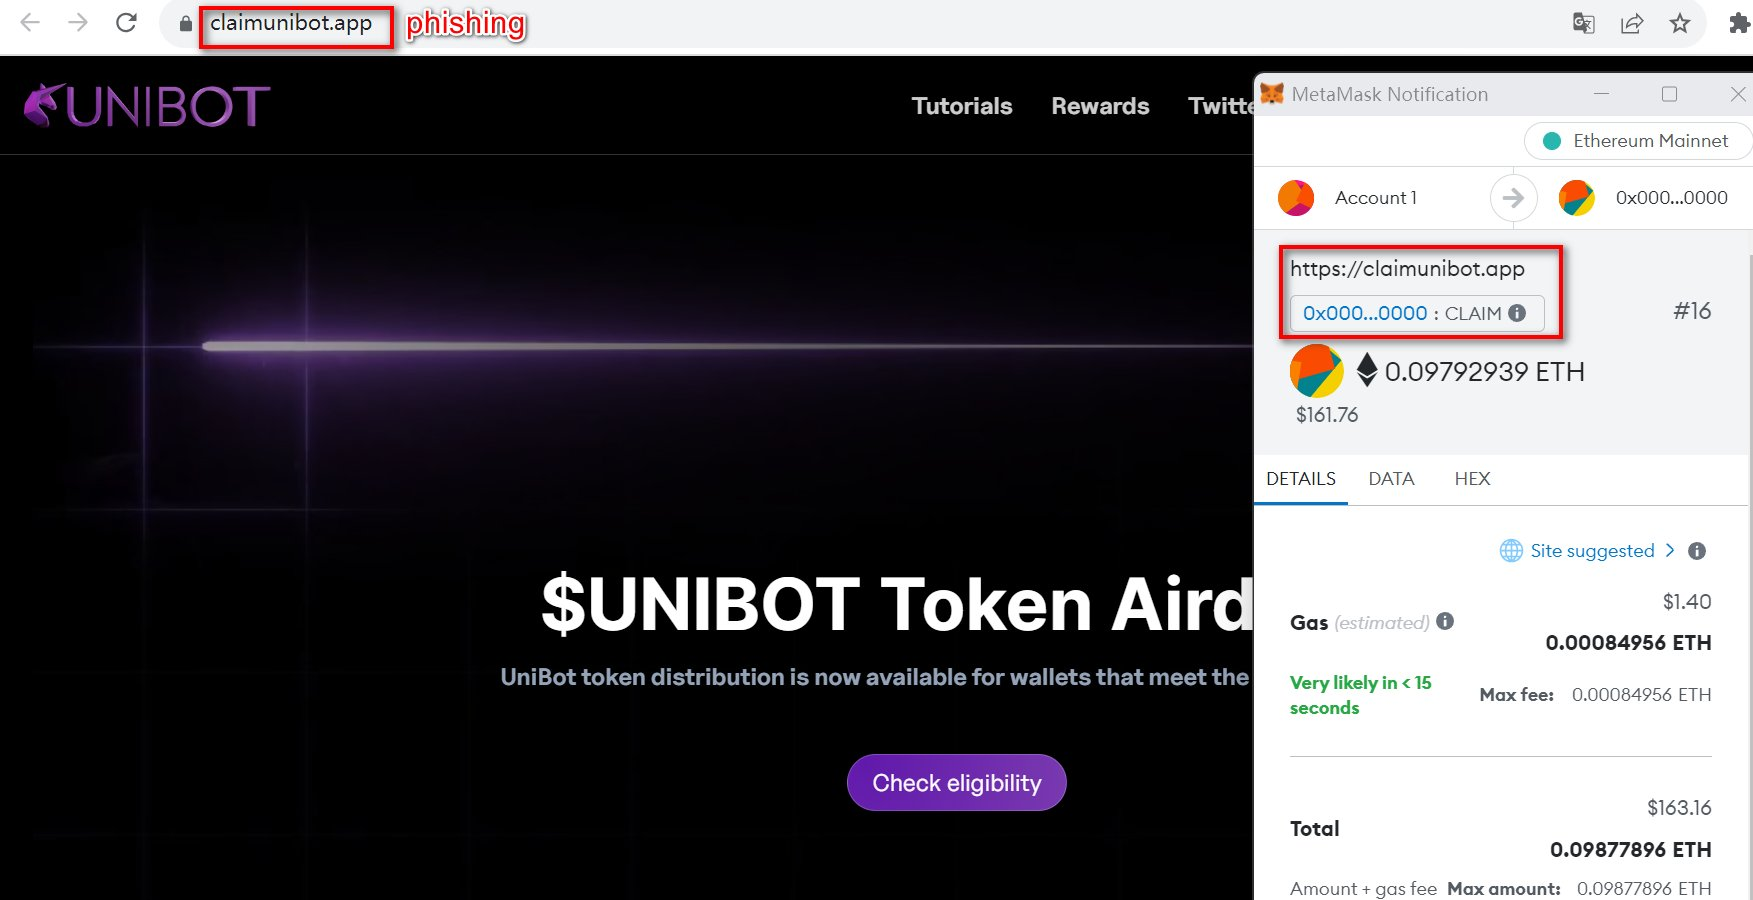Click the Site suggested link
The image size is (1753, 900).
point(1592,551)
